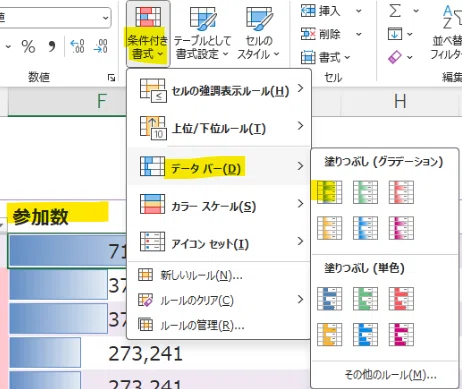462x389 pixels.
Task: Apply comma style format
Action: (x=52, y=46)
